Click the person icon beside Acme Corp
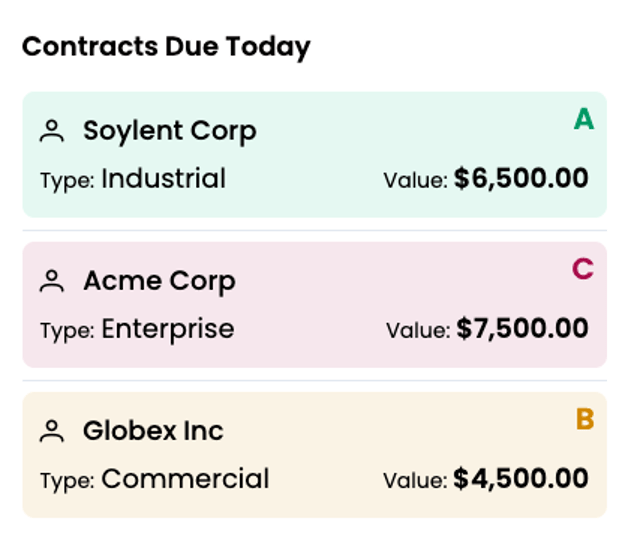Viewport: 632px width, 536px height. (52, 281)
